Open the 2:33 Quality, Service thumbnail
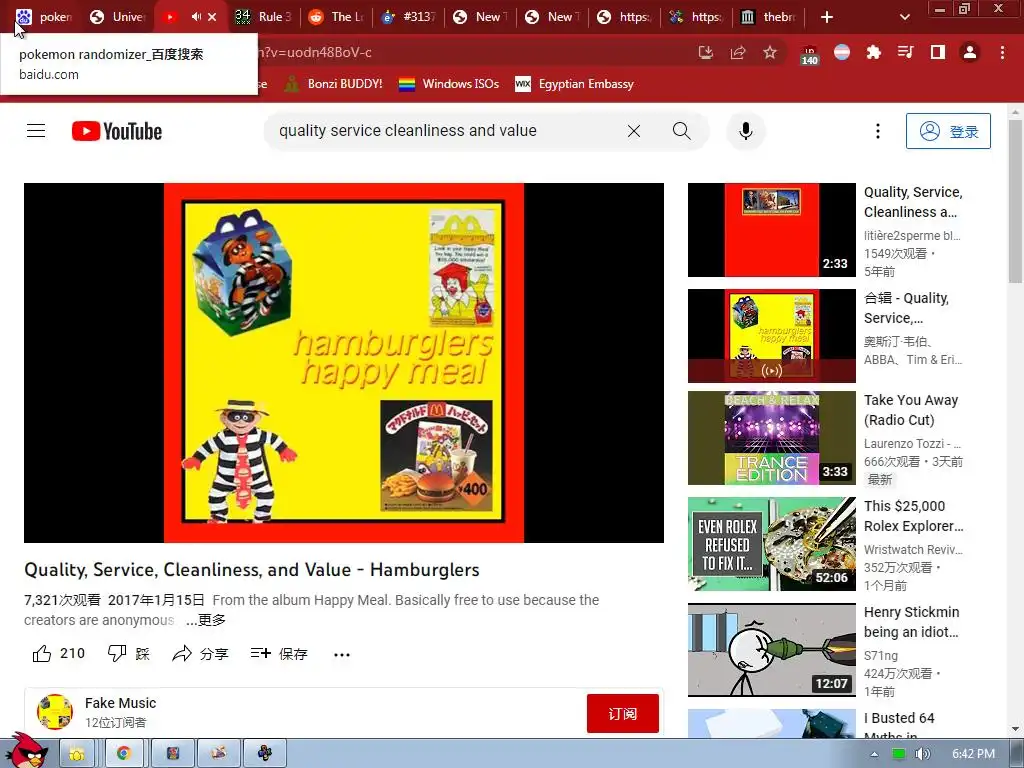The width and height of the screenshot is (1024, 768). pyautogui.click(x=771, y=230)
